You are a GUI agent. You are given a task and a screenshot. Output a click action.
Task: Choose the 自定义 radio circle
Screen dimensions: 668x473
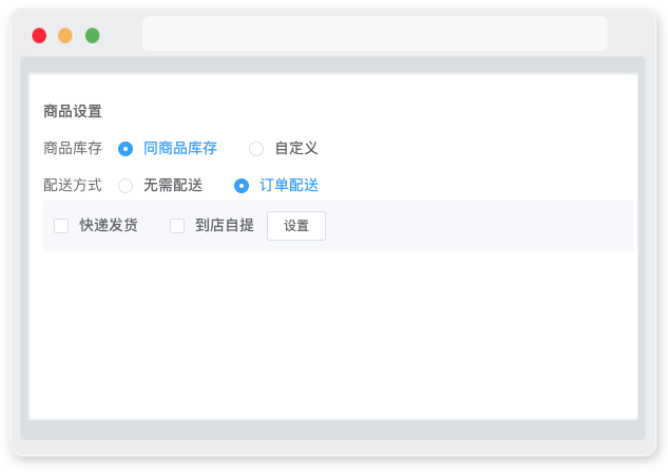point(256,149)
